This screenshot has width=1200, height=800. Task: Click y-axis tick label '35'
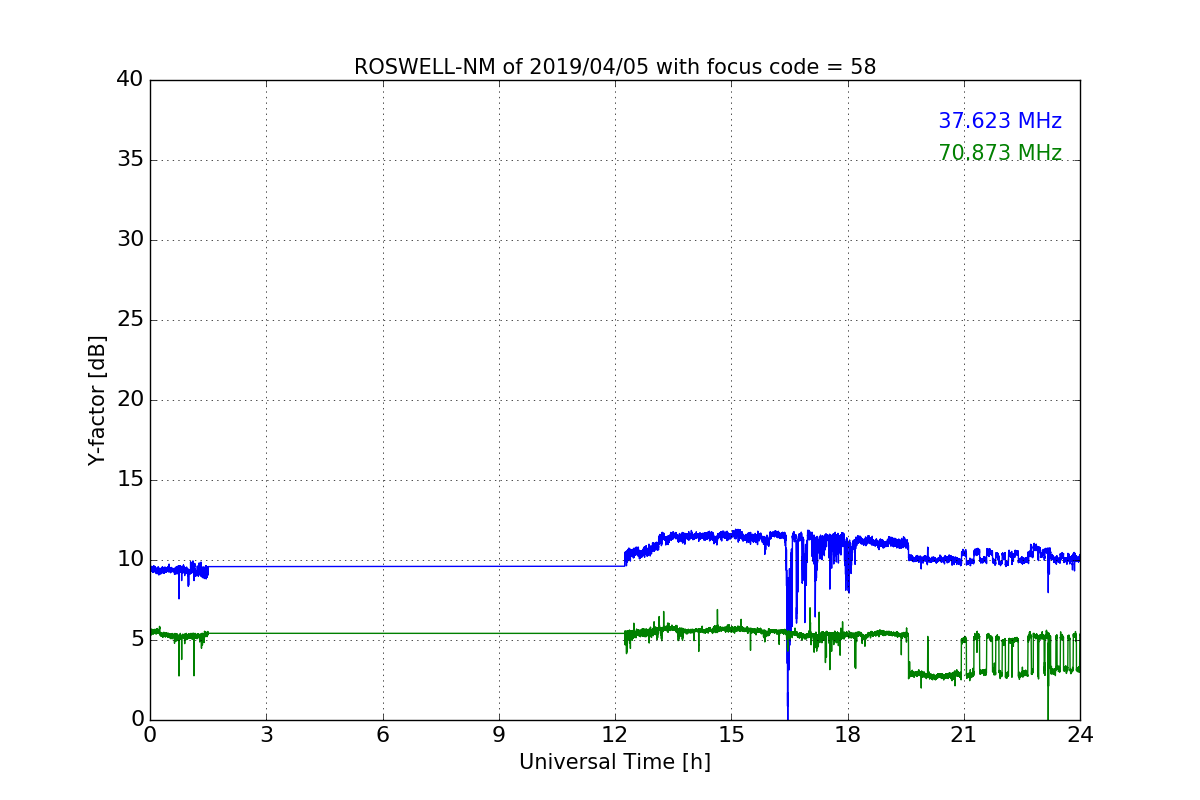pyautogui.click(x=131, y=159)
